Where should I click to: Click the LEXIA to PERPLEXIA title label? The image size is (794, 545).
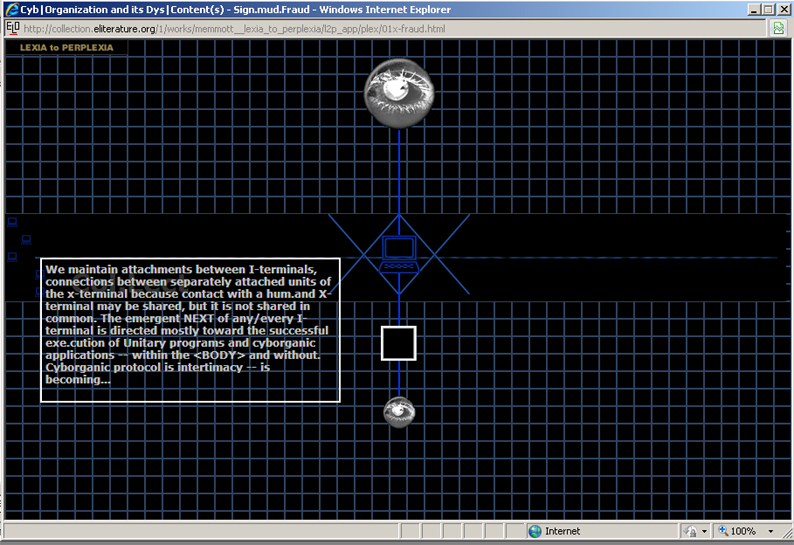tap(66, 48)
